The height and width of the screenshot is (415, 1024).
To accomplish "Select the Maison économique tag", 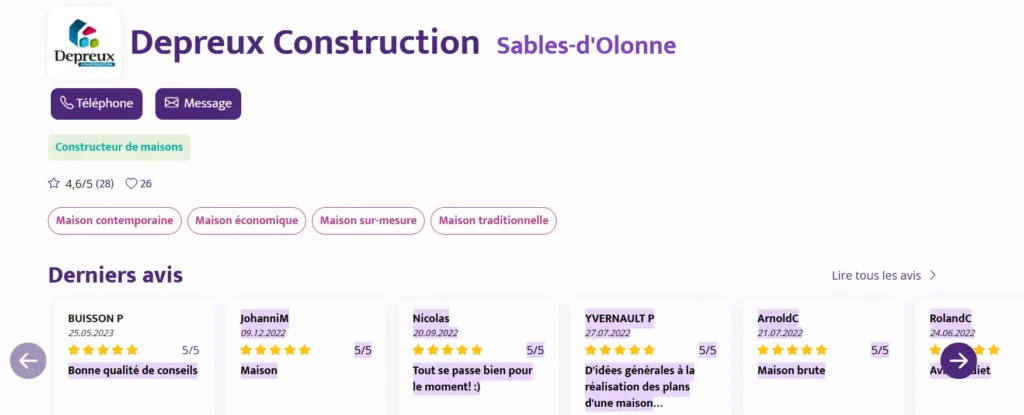I will click(x=247, y=221).
